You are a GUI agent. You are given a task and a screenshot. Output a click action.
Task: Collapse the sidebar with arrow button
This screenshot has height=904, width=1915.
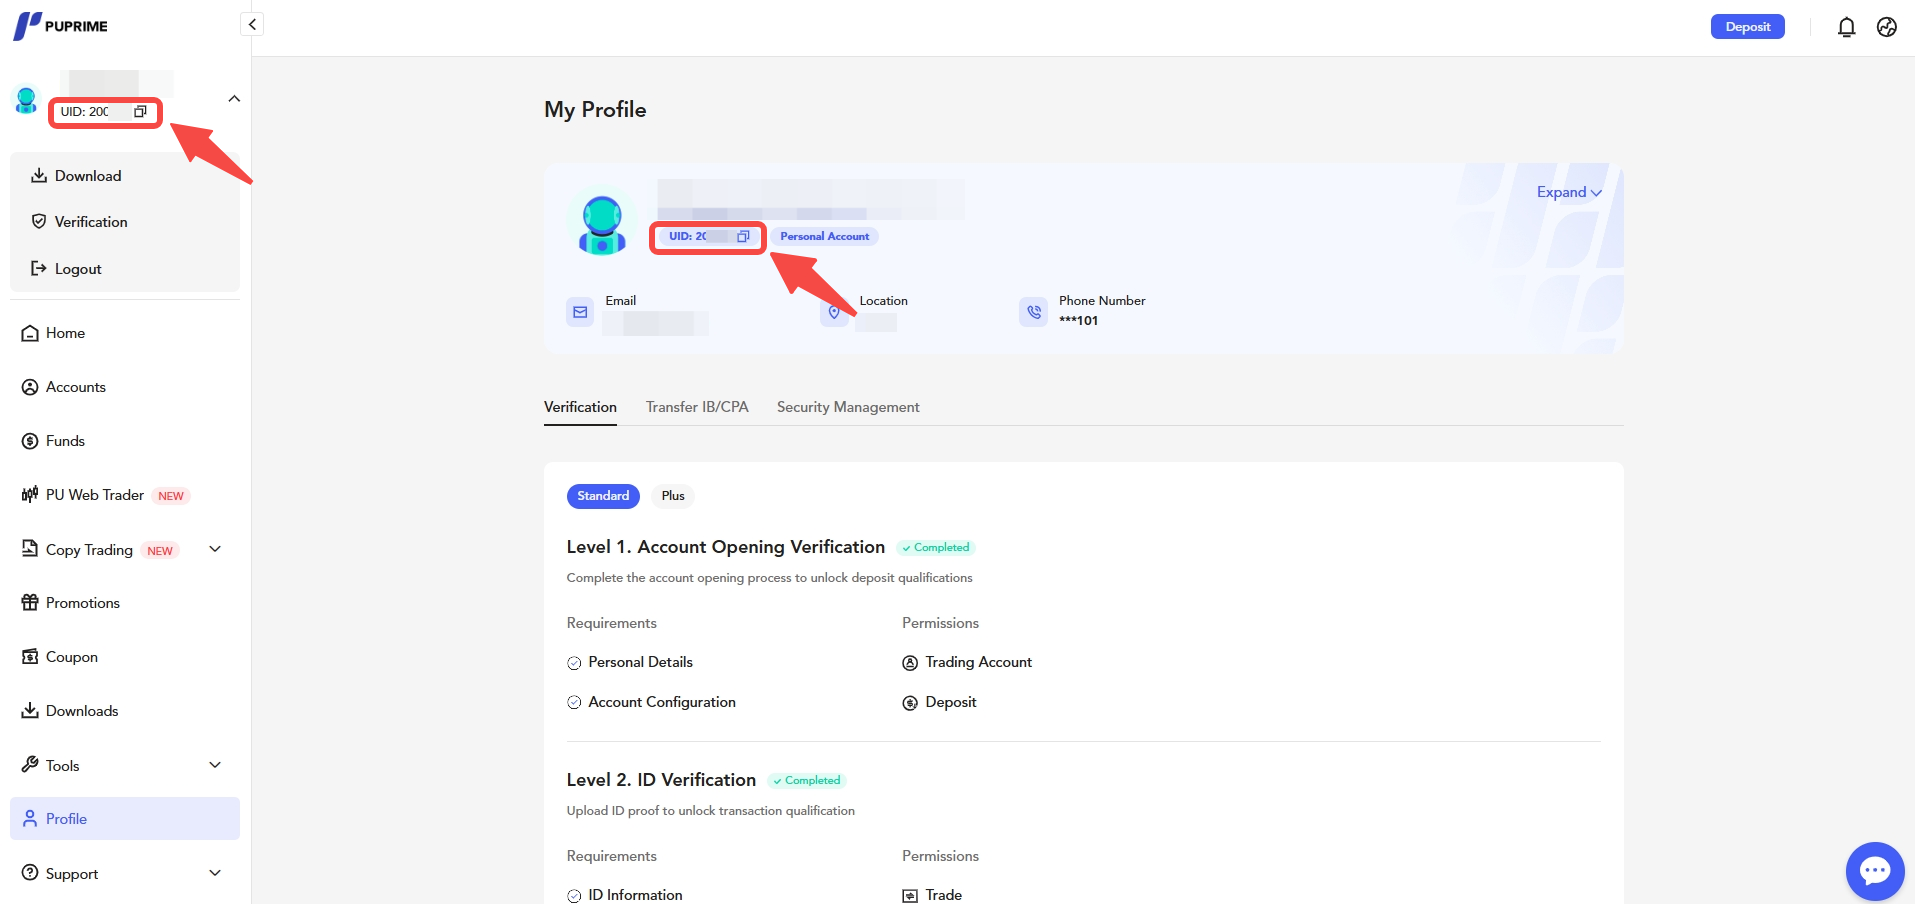tap(252, 24)
